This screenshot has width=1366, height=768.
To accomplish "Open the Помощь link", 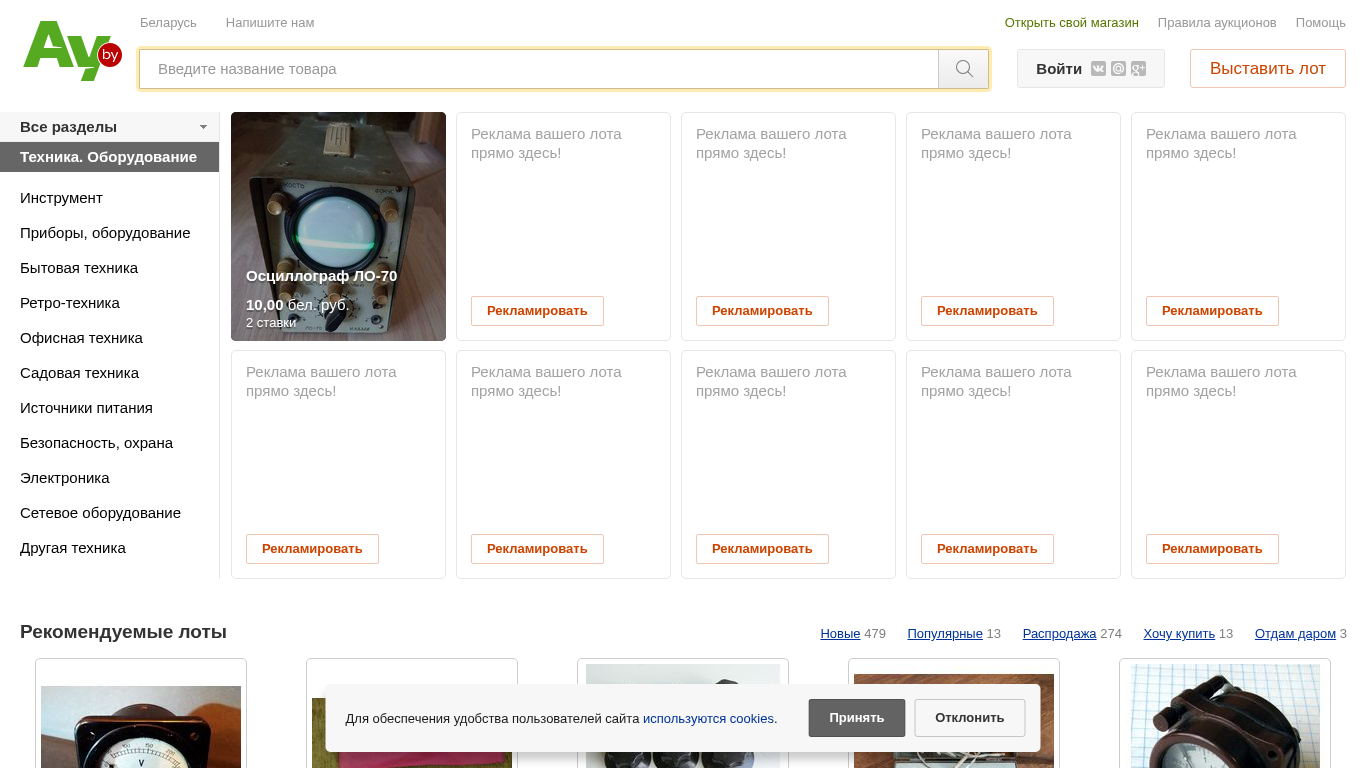I will [x=1321, y=23].
